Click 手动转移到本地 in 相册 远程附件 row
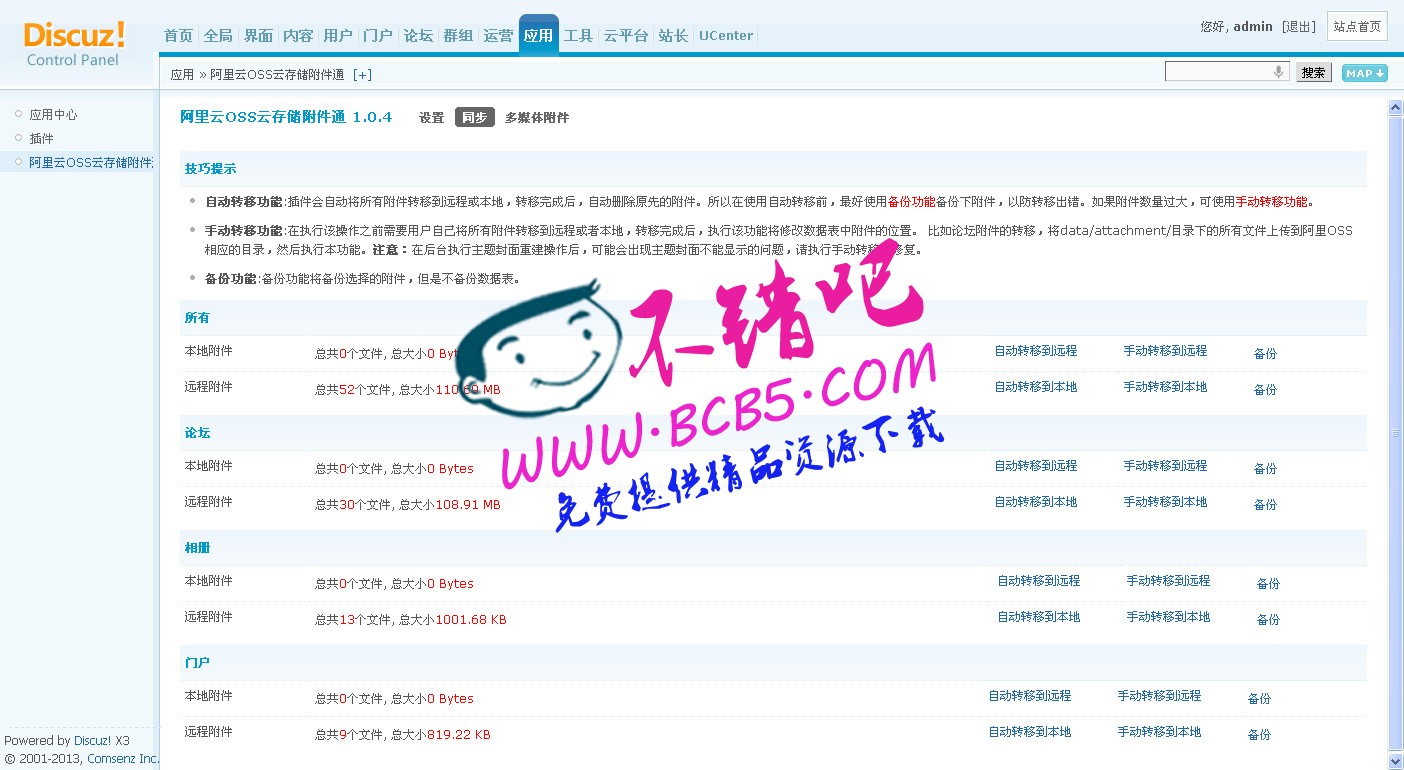 pos(1168,617)
